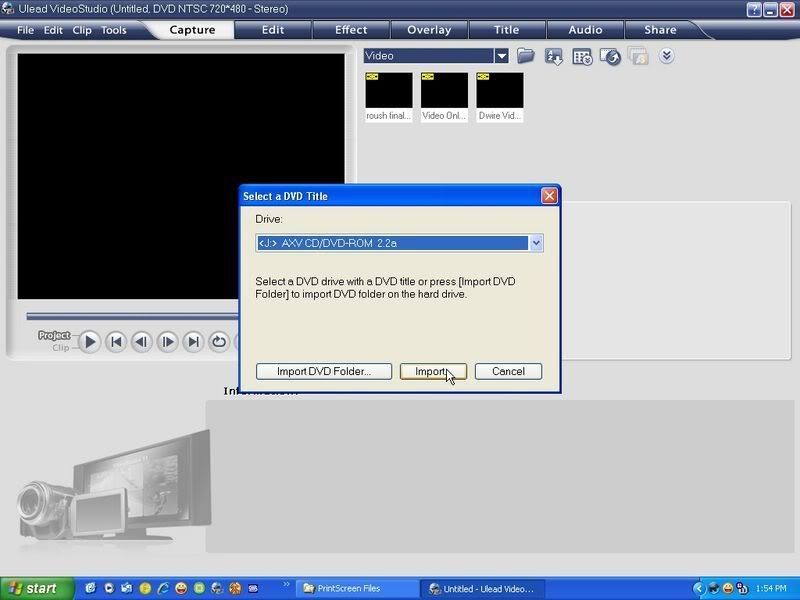This screenshot has width=800, height=600.
Task: Click the Import DVD Folder button
Action: [323, 371]
